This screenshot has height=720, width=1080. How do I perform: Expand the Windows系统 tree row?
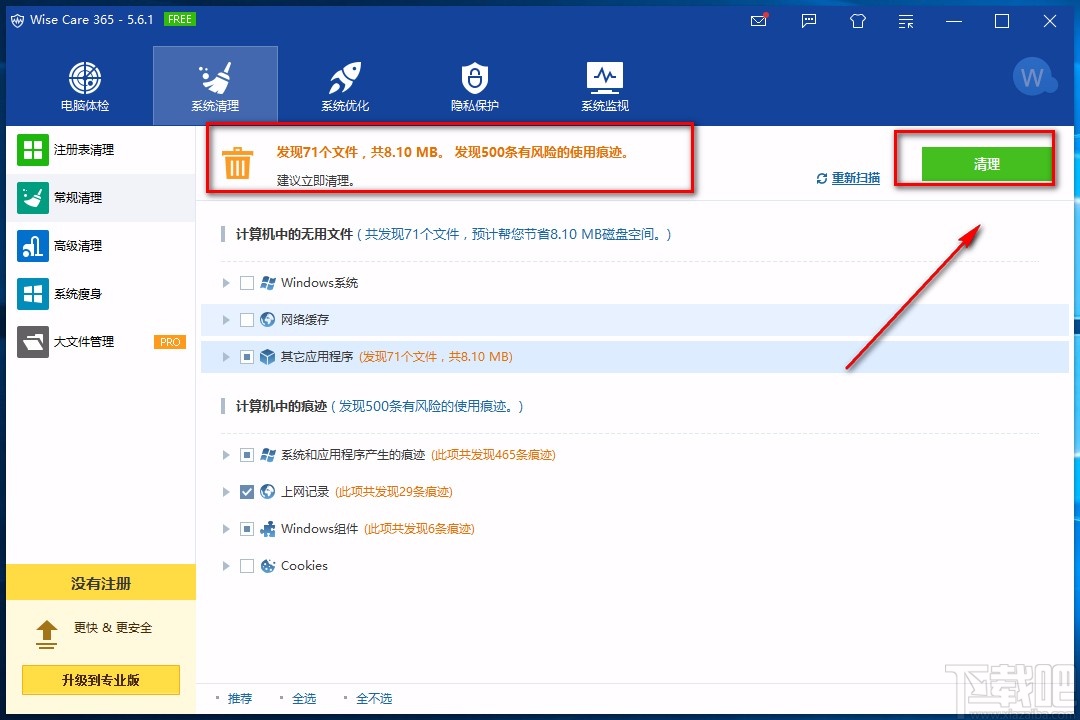point(226,282)
